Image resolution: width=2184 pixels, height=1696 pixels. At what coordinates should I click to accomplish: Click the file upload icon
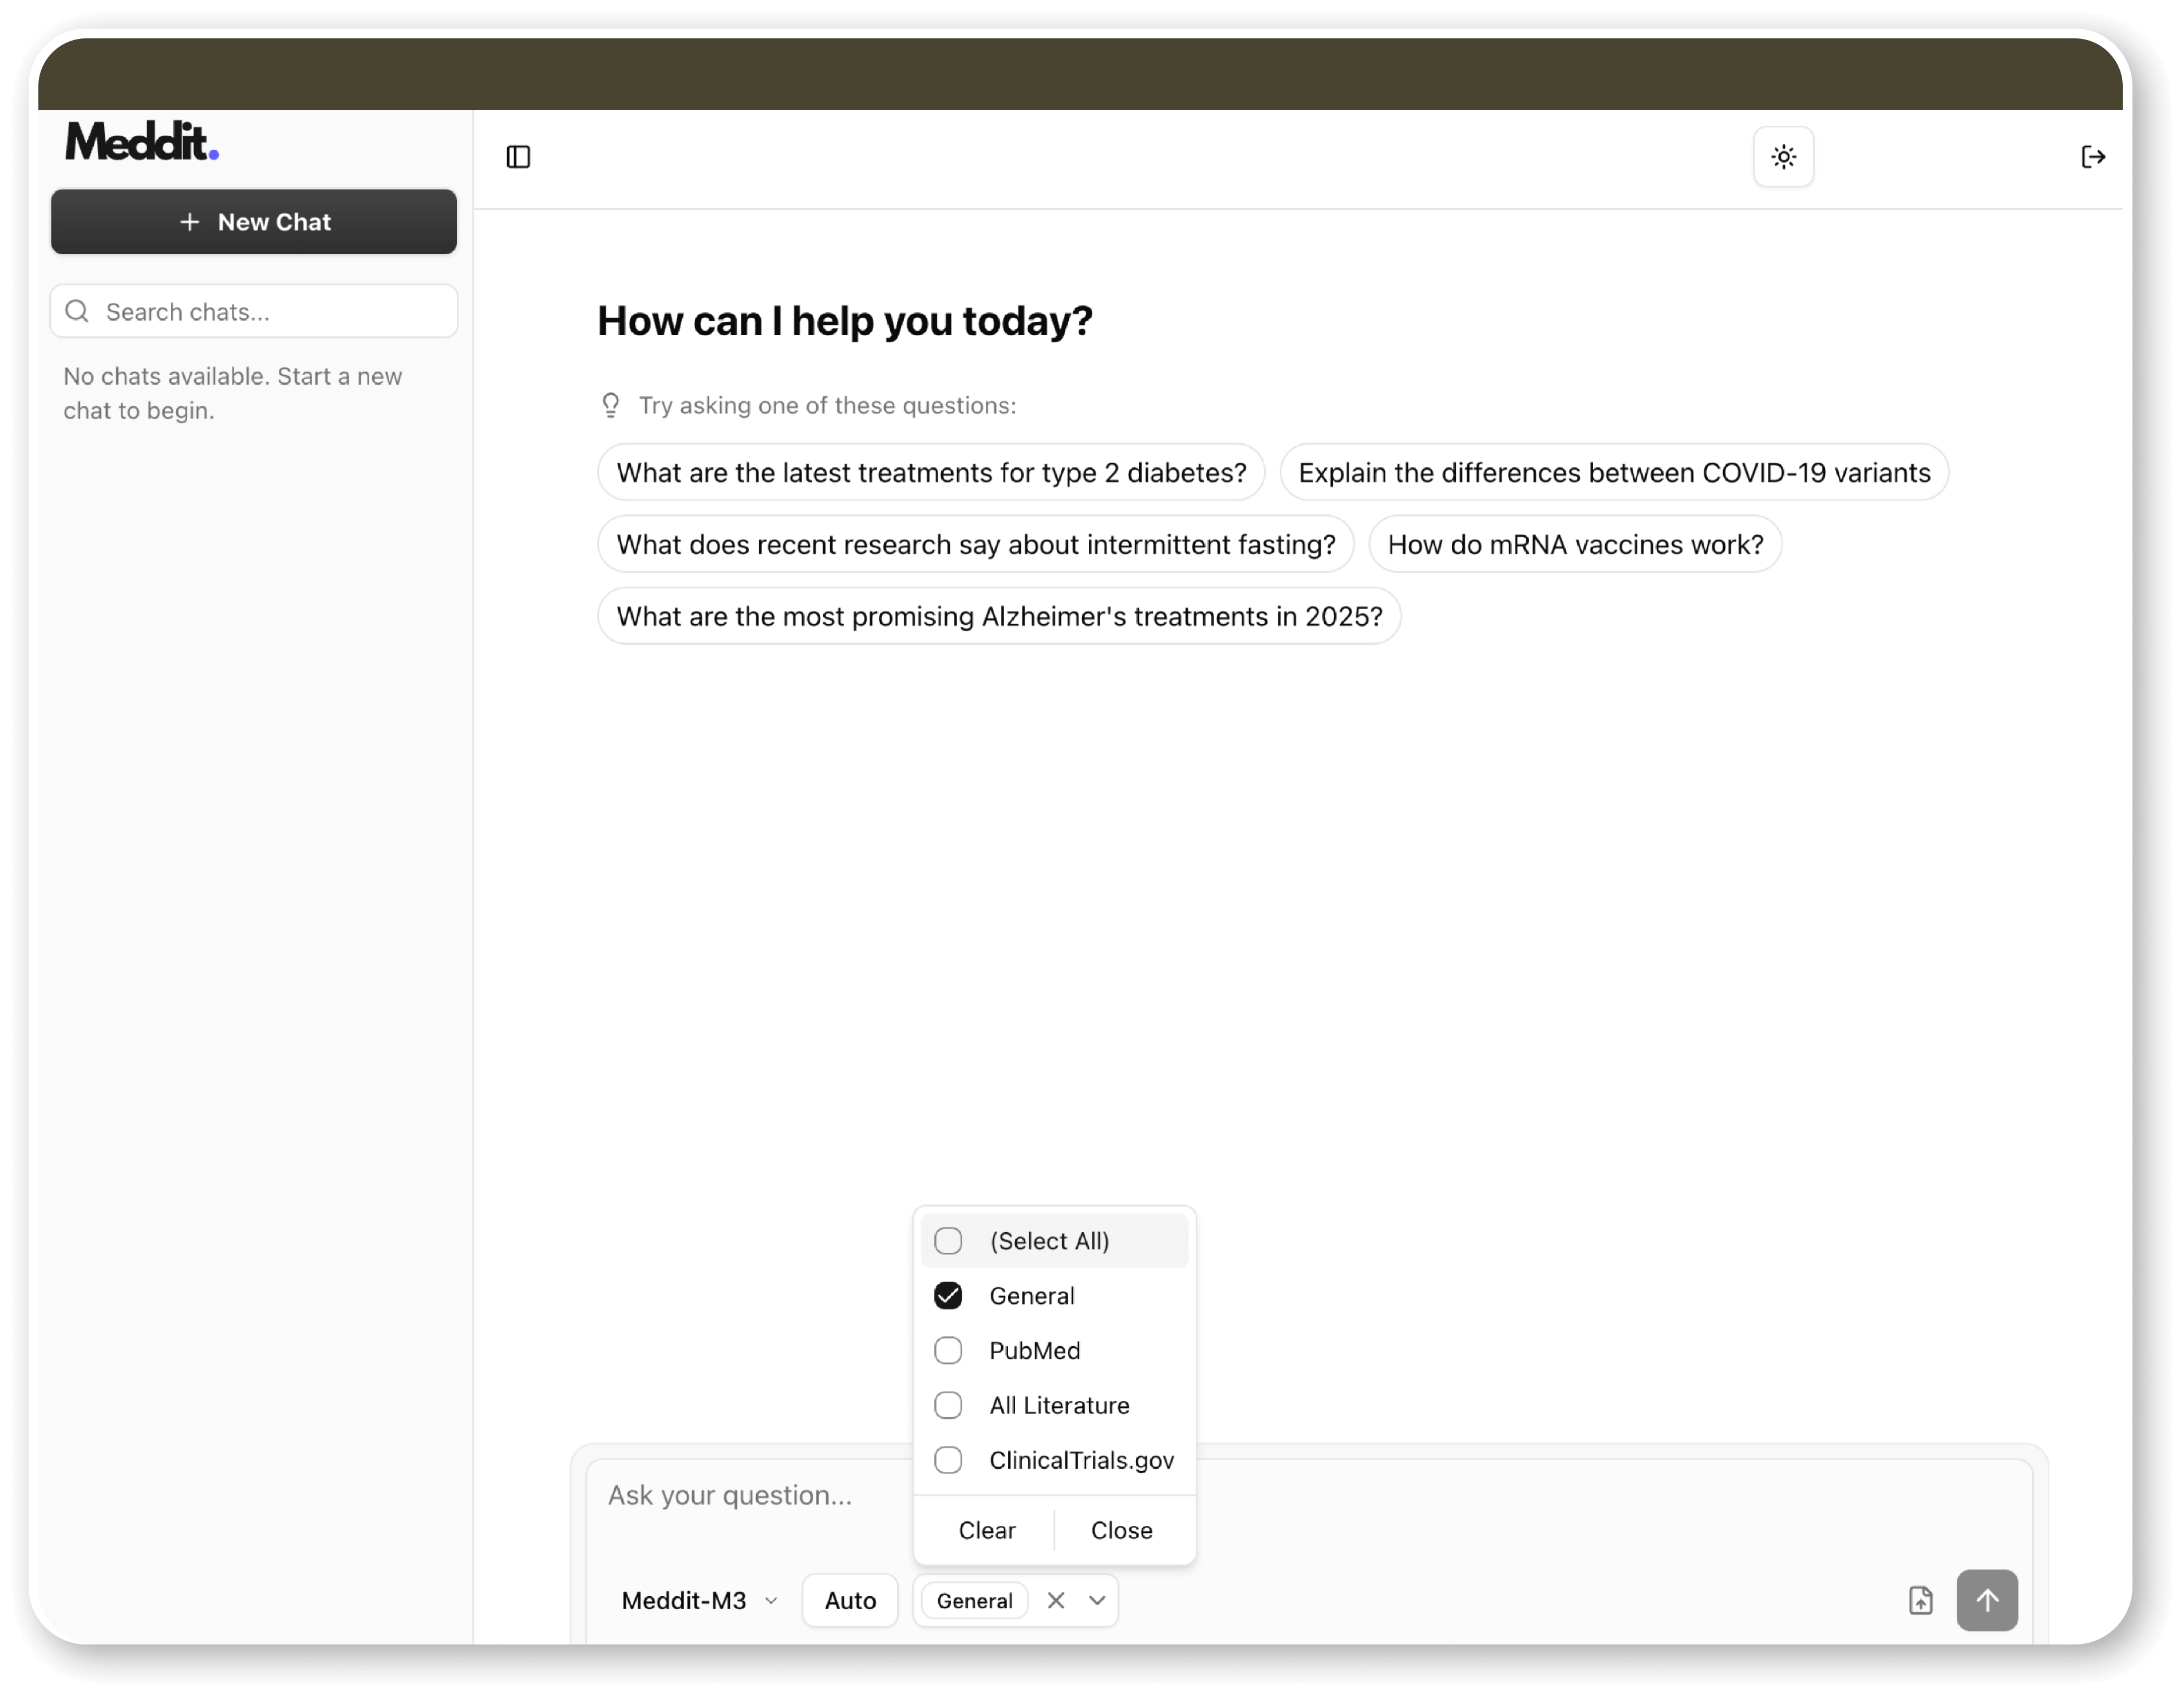coord(1920,1600)
